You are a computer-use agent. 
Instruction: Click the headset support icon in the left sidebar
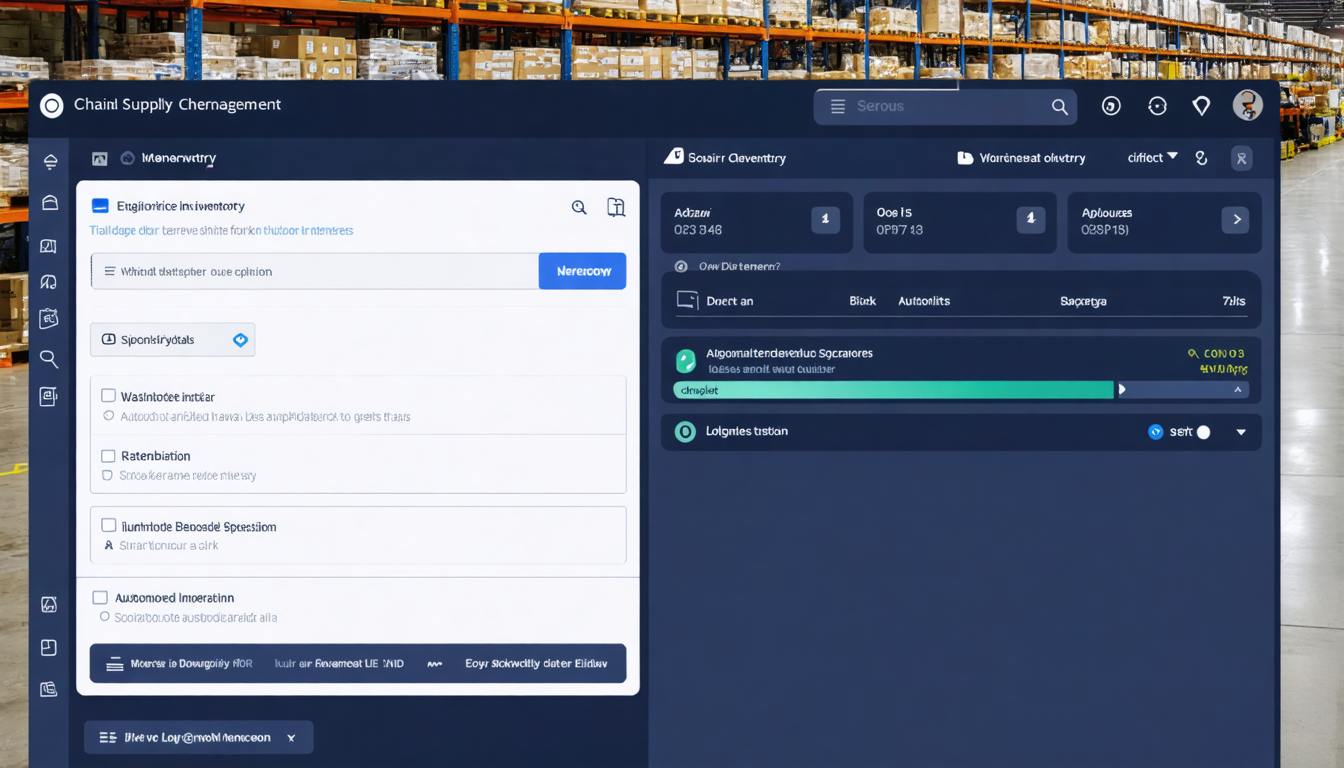point(48,282)
